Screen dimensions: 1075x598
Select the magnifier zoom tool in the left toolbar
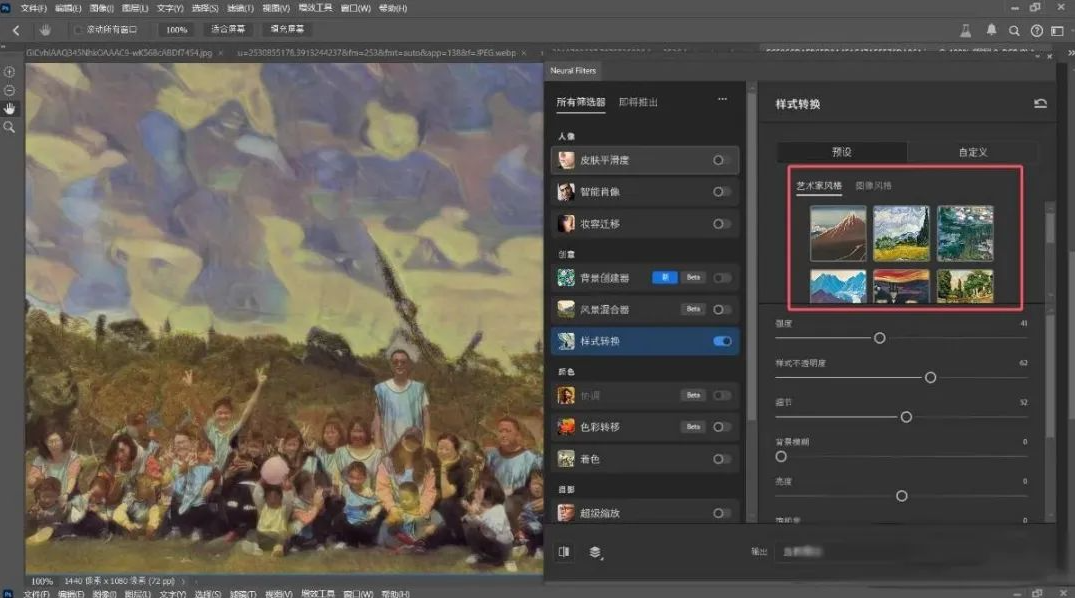[10, 127]
